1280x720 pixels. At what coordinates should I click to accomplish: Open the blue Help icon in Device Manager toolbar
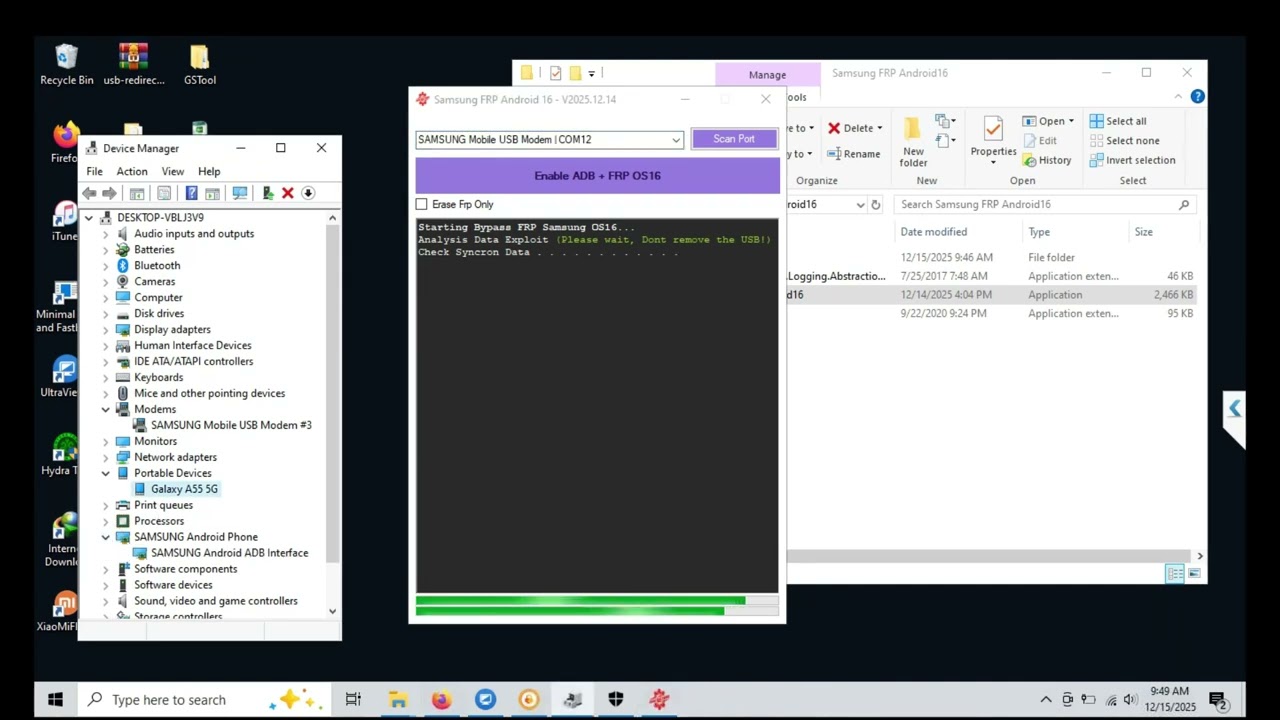click(x=191, y=193)
